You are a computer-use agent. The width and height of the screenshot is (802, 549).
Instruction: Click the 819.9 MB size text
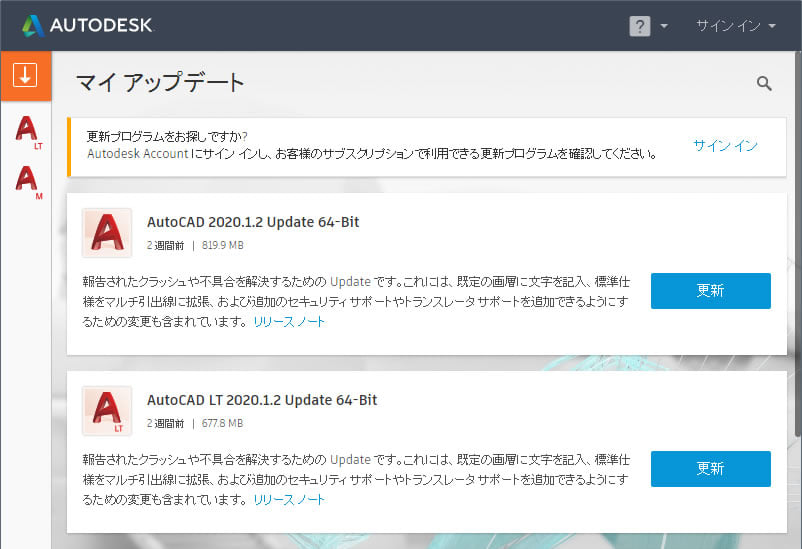tap(222, 245)
